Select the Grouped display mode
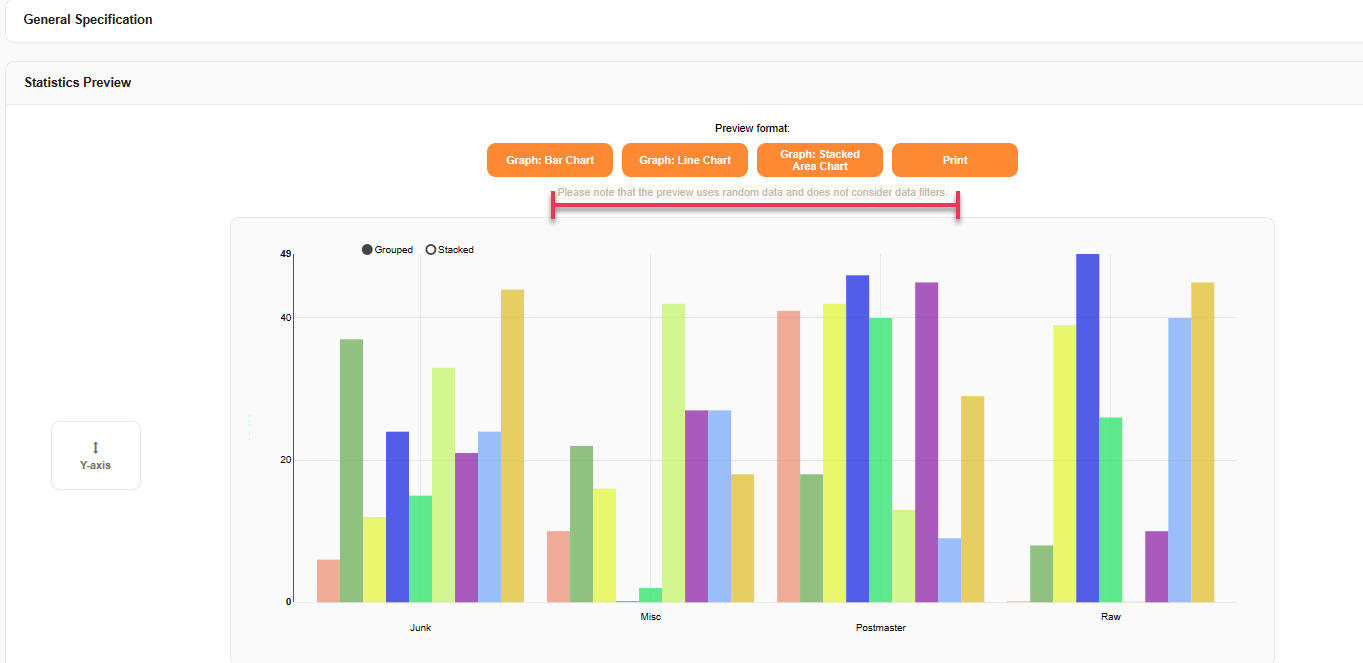 (x=366, y=249)
